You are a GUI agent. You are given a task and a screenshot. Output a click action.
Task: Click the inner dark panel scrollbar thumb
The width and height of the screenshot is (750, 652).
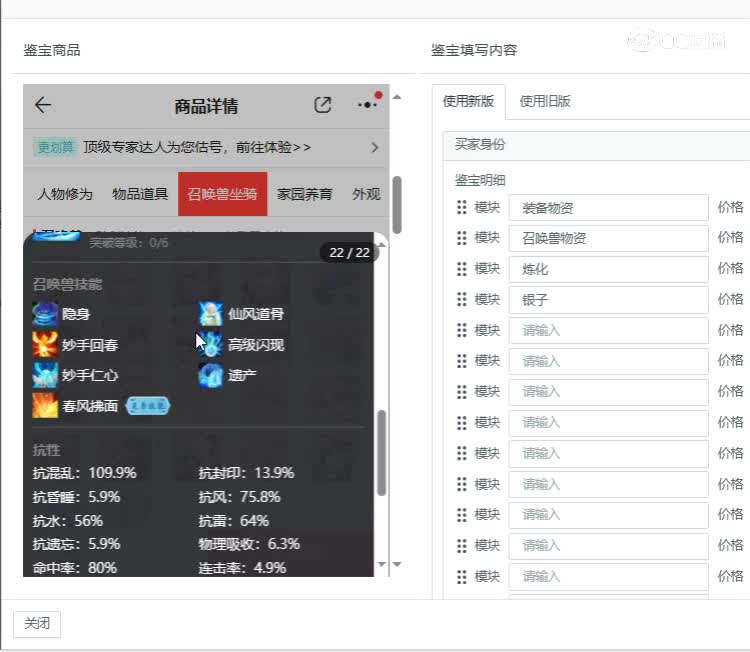point(381,453)
